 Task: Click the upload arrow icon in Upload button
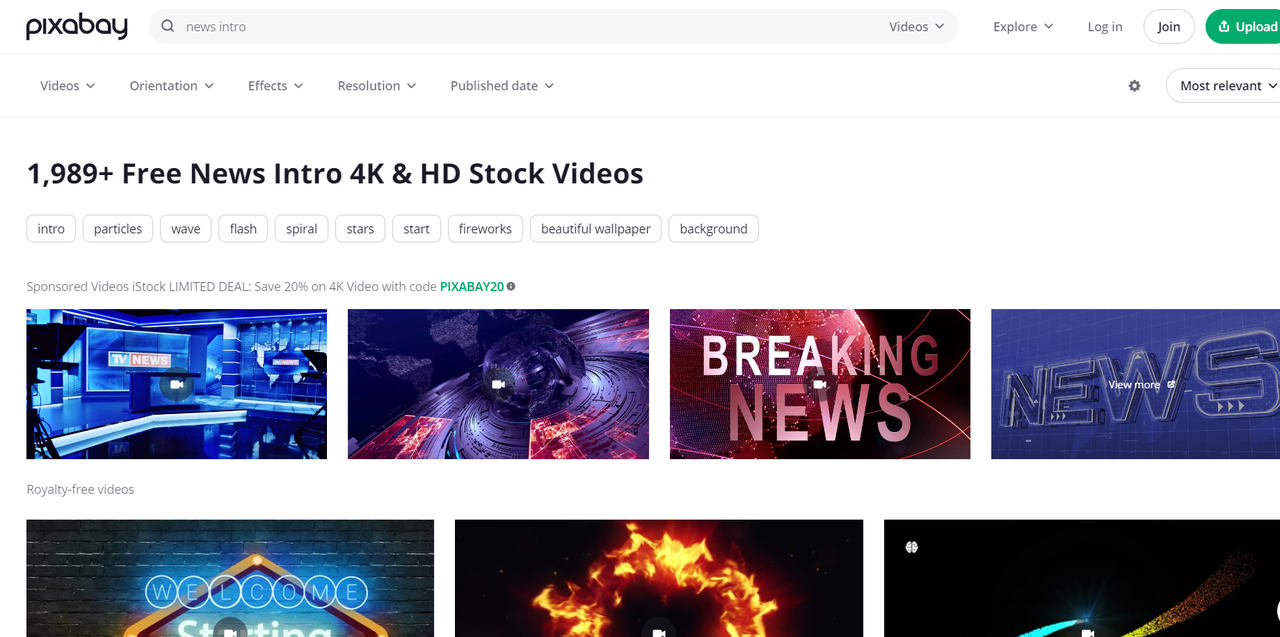[x=1224, y=27]
